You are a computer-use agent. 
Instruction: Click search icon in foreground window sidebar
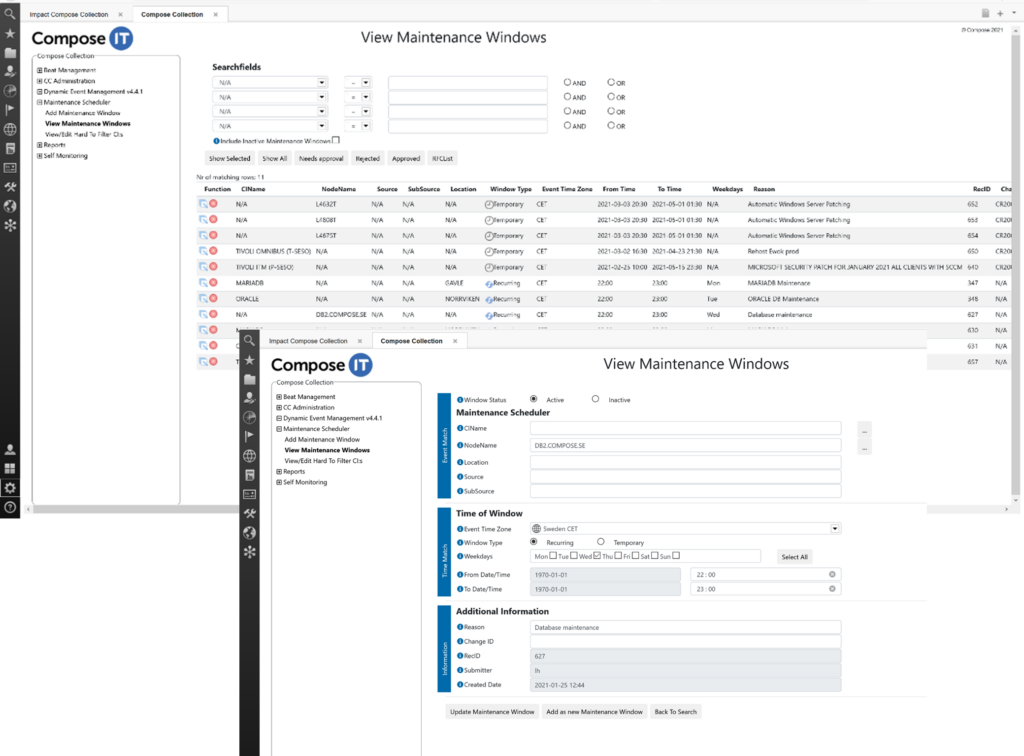(x=249, y=340)
